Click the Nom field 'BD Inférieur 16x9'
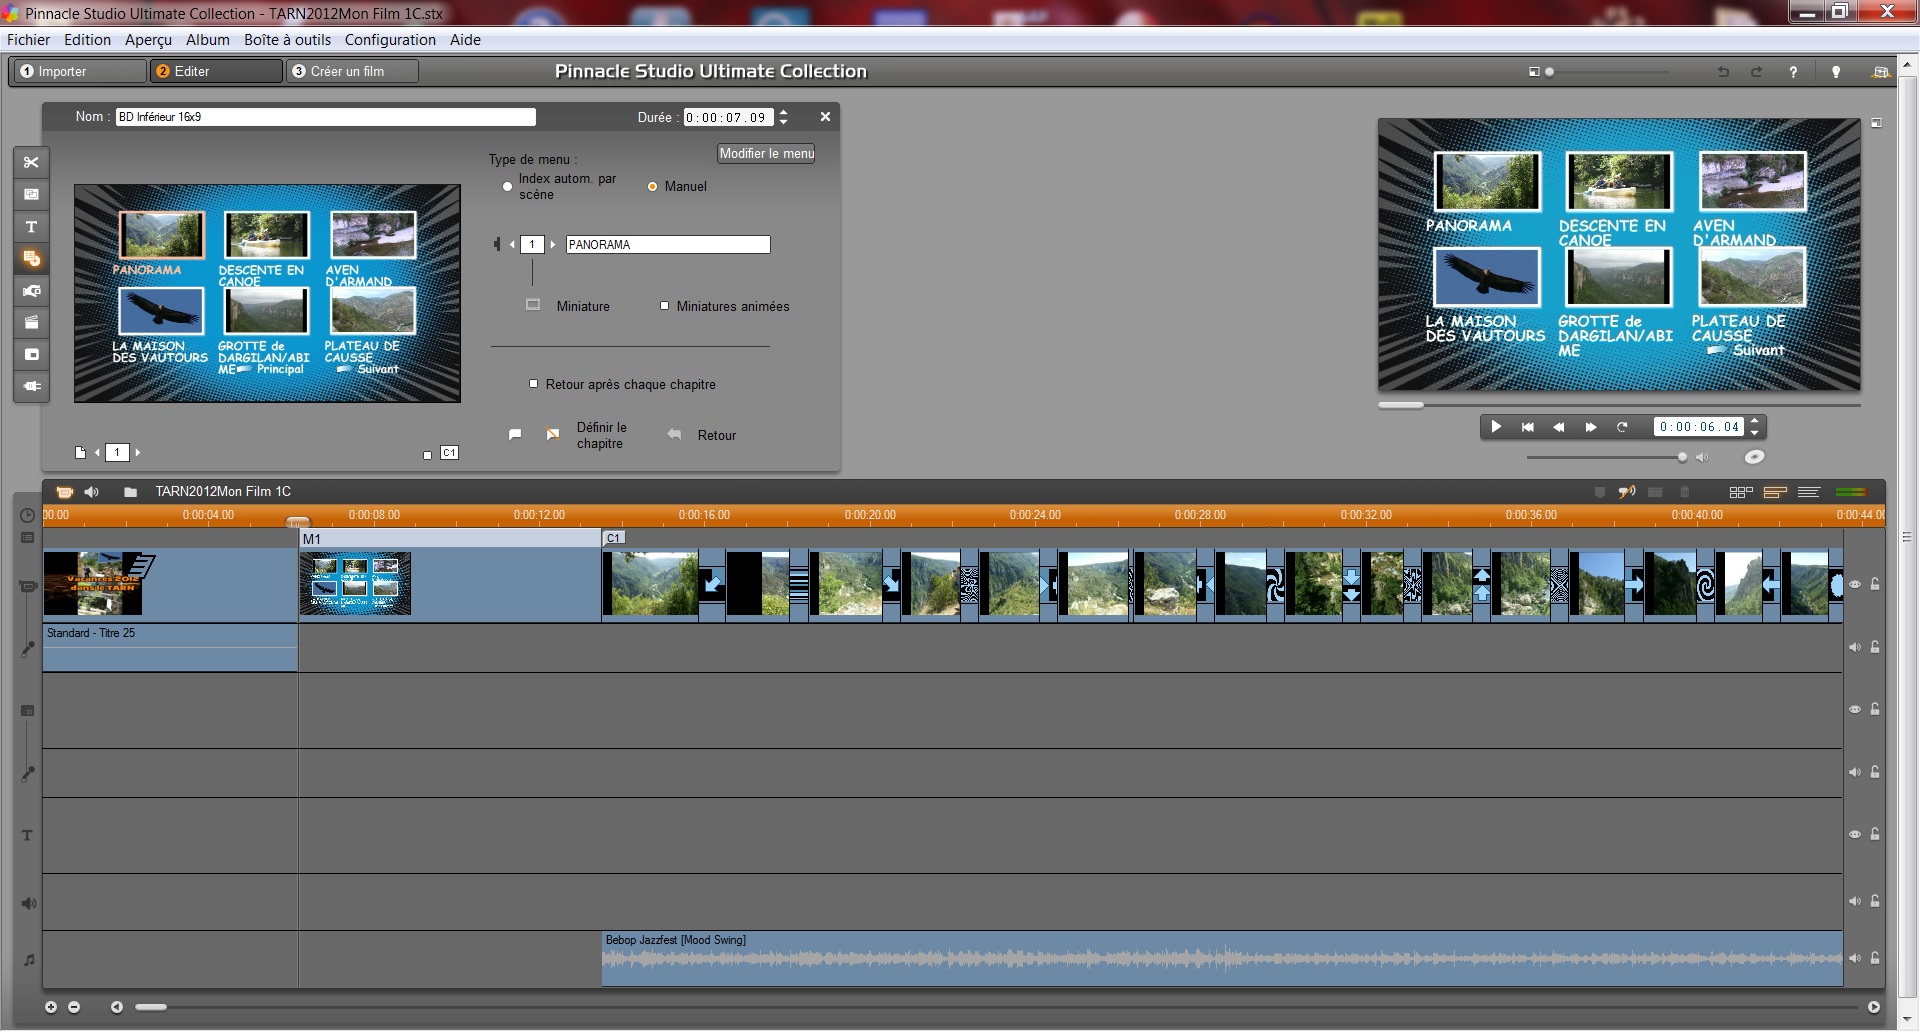 (x=326, y=117)
